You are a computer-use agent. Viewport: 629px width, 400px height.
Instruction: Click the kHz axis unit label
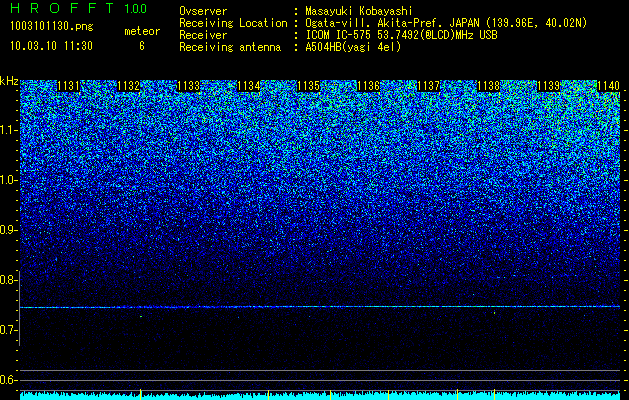click(x=9, y=81)
